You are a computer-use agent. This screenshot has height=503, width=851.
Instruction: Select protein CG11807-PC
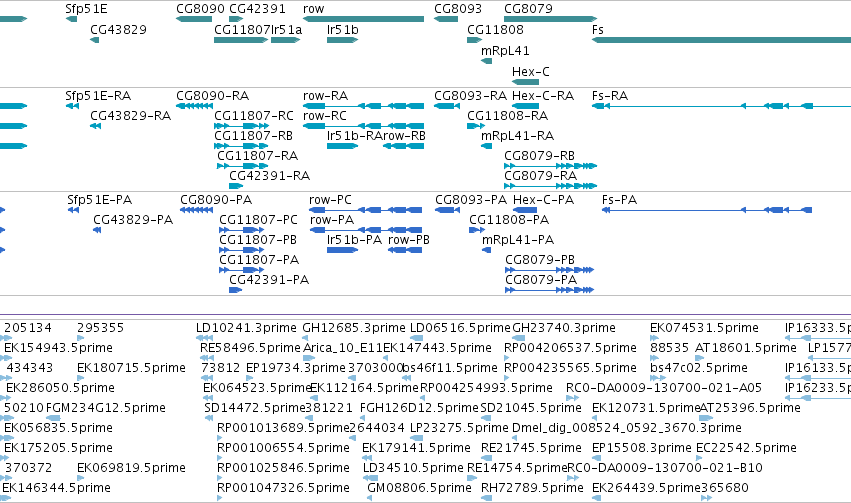[258, 220]
